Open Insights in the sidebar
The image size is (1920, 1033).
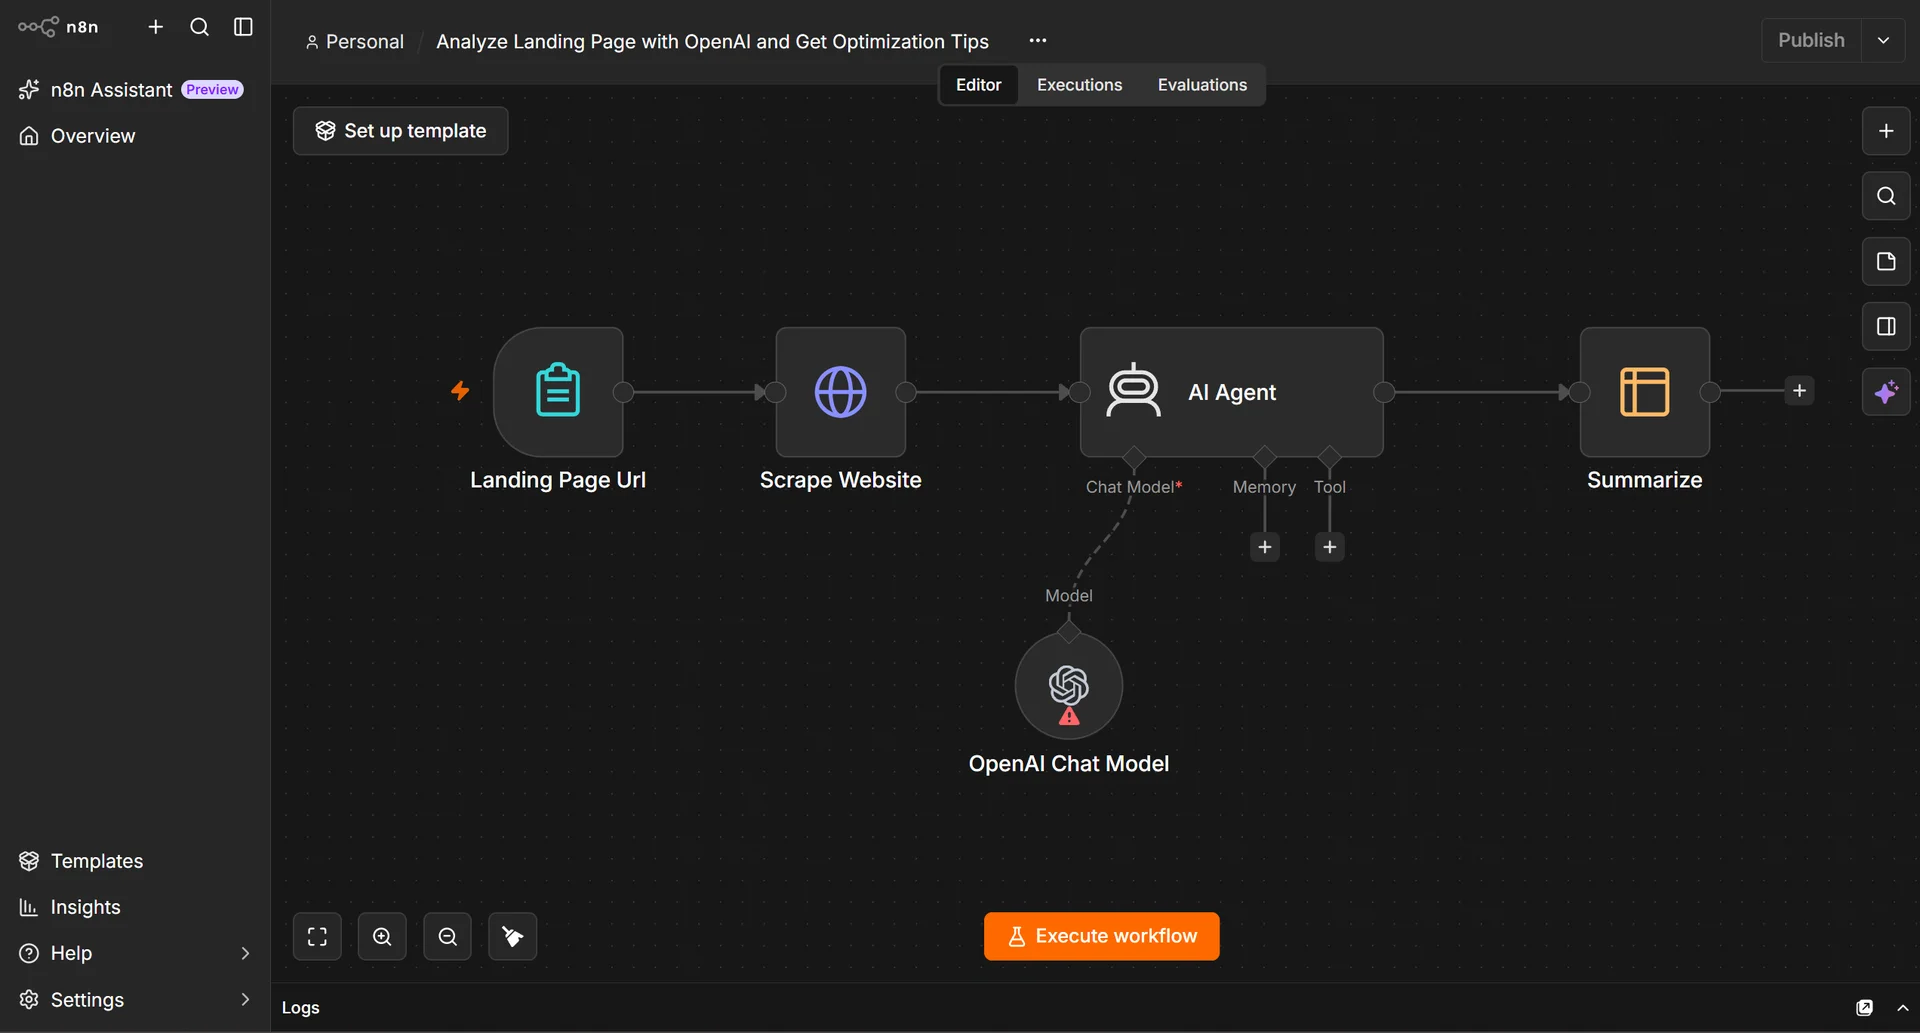[85, 907]
